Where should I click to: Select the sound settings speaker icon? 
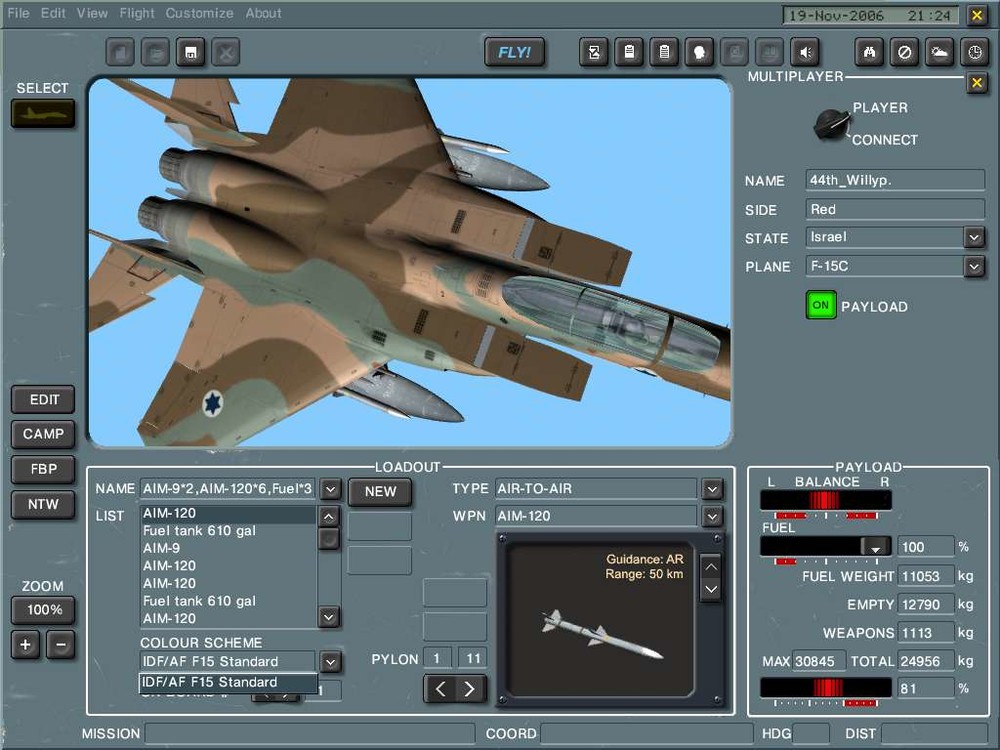pyautogui.click(x=805, y=51)
